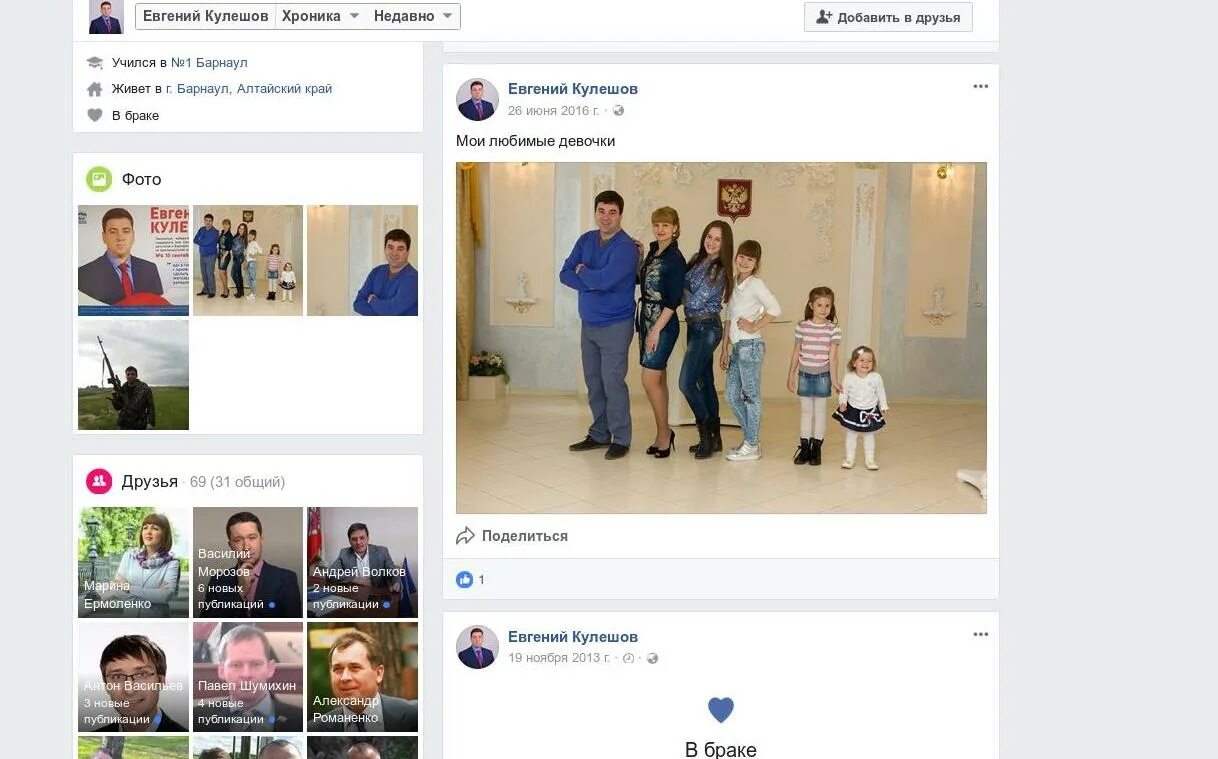1218x759 pixels.
Task: Open three-dots menu on 19 ноября 2013 post
Action: (980, 635)
